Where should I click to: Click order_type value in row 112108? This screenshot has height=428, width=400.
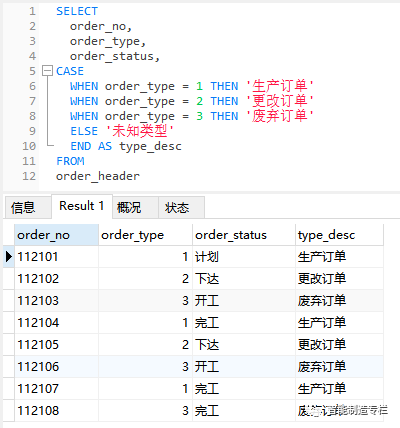(145, 411)
